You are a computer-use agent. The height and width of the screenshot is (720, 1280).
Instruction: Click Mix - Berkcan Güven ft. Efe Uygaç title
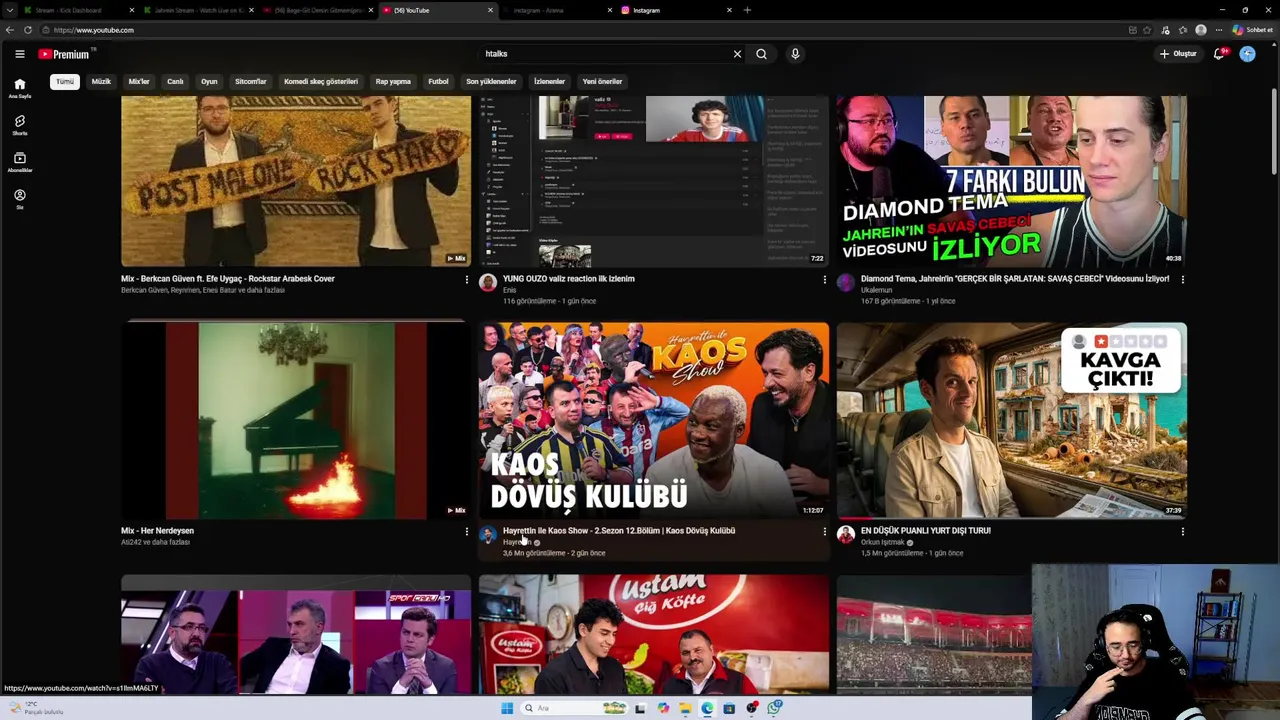click(228, 279)
